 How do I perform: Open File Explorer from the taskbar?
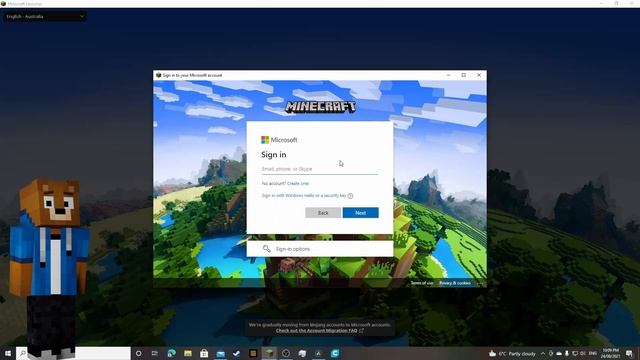(x=188, y=353)
